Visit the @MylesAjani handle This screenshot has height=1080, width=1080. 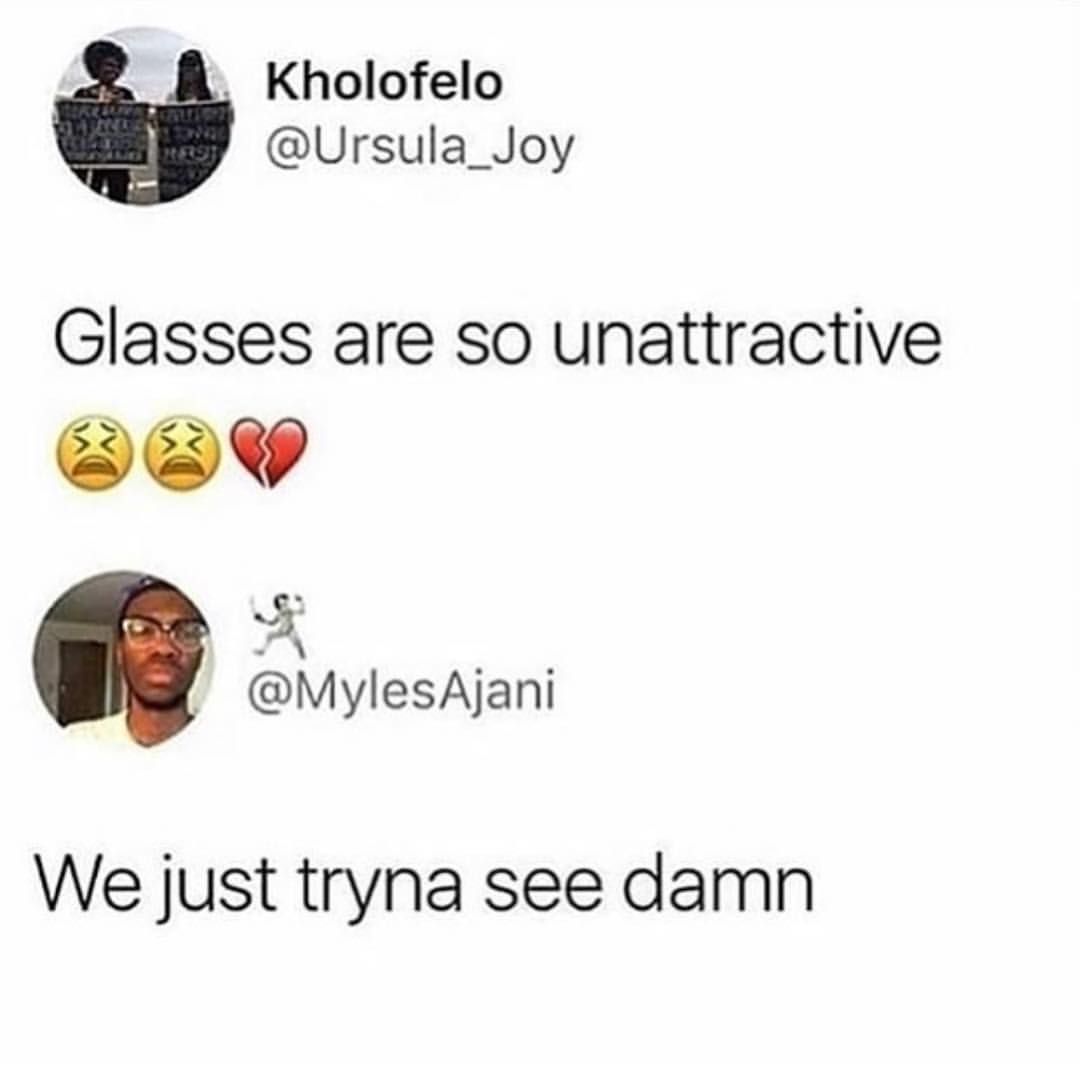402,692
